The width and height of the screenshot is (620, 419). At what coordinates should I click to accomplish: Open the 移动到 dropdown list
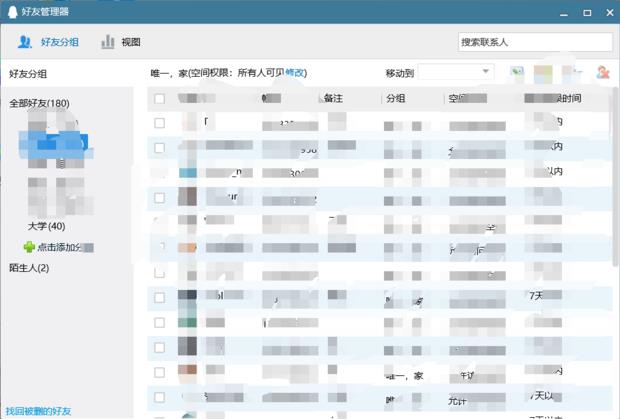[486, 72]
